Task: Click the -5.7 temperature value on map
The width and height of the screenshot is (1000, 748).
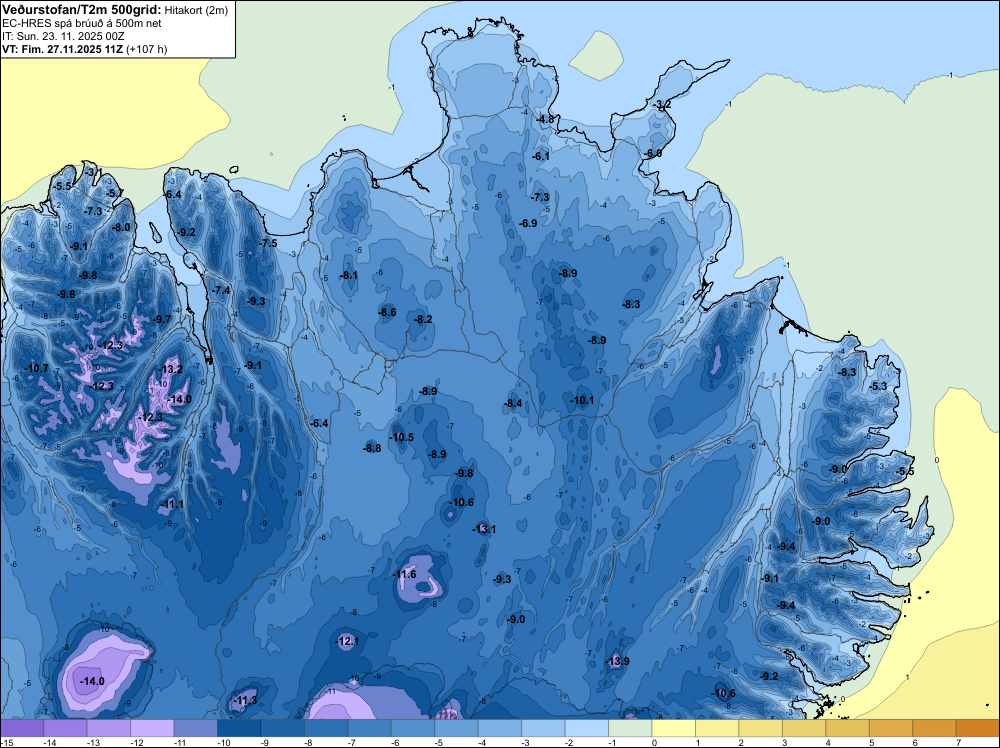Action: (114, 193)
